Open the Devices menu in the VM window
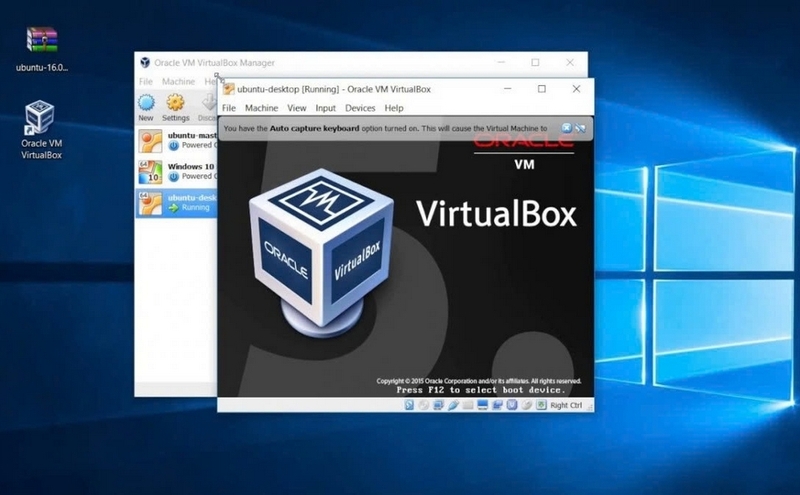Screen dimensions: 800x495 pos(360,108)
